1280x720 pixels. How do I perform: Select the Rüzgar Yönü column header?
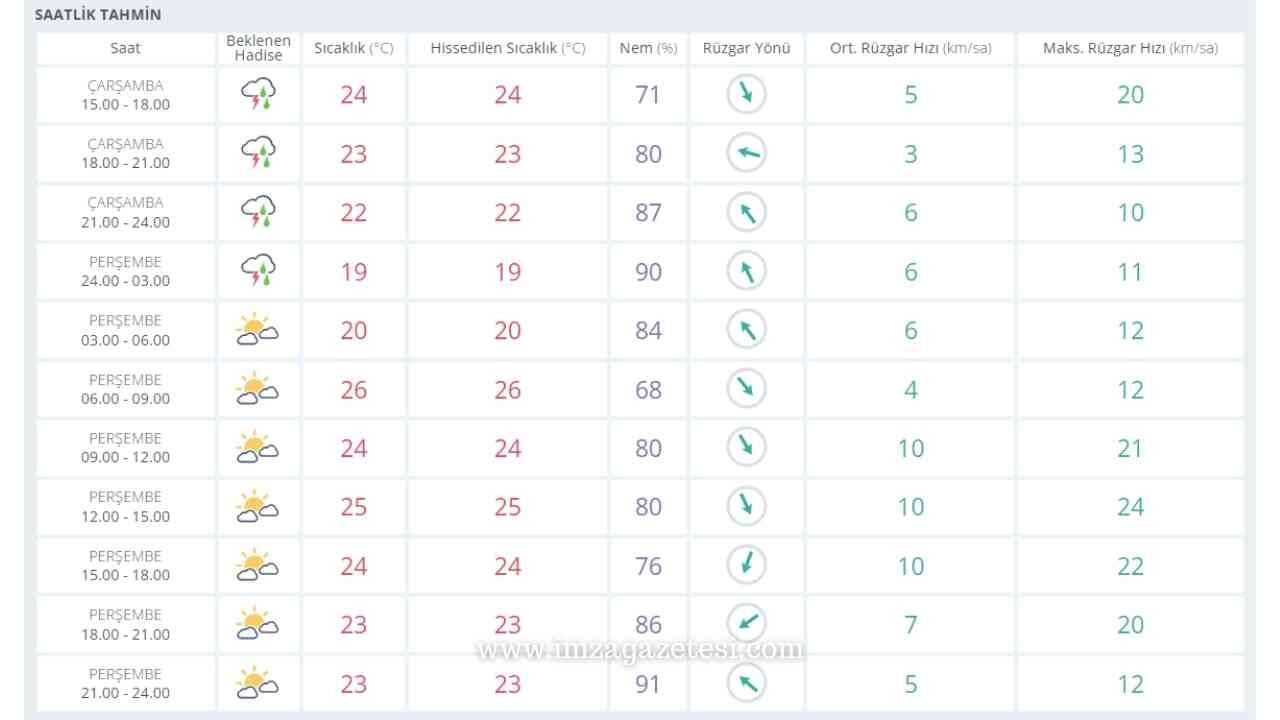click(746, 48)
